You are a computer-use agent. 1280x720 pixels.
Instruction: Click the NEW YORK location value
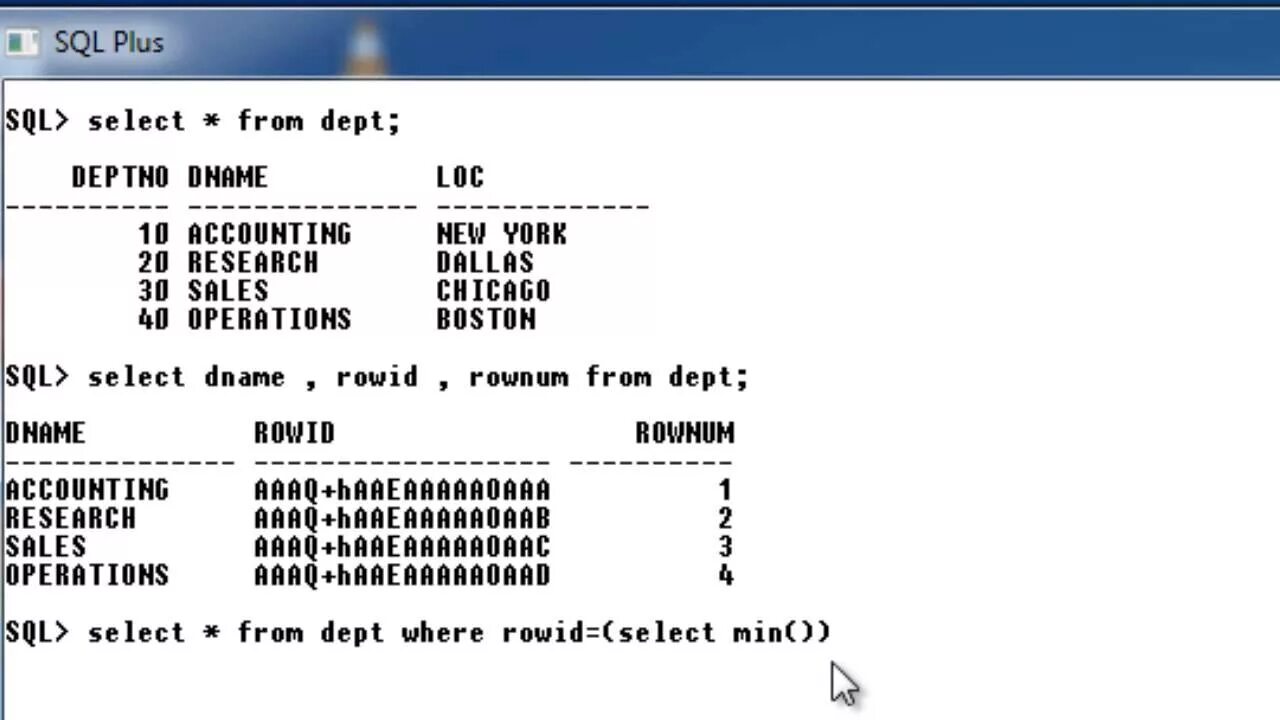point(502,234)
